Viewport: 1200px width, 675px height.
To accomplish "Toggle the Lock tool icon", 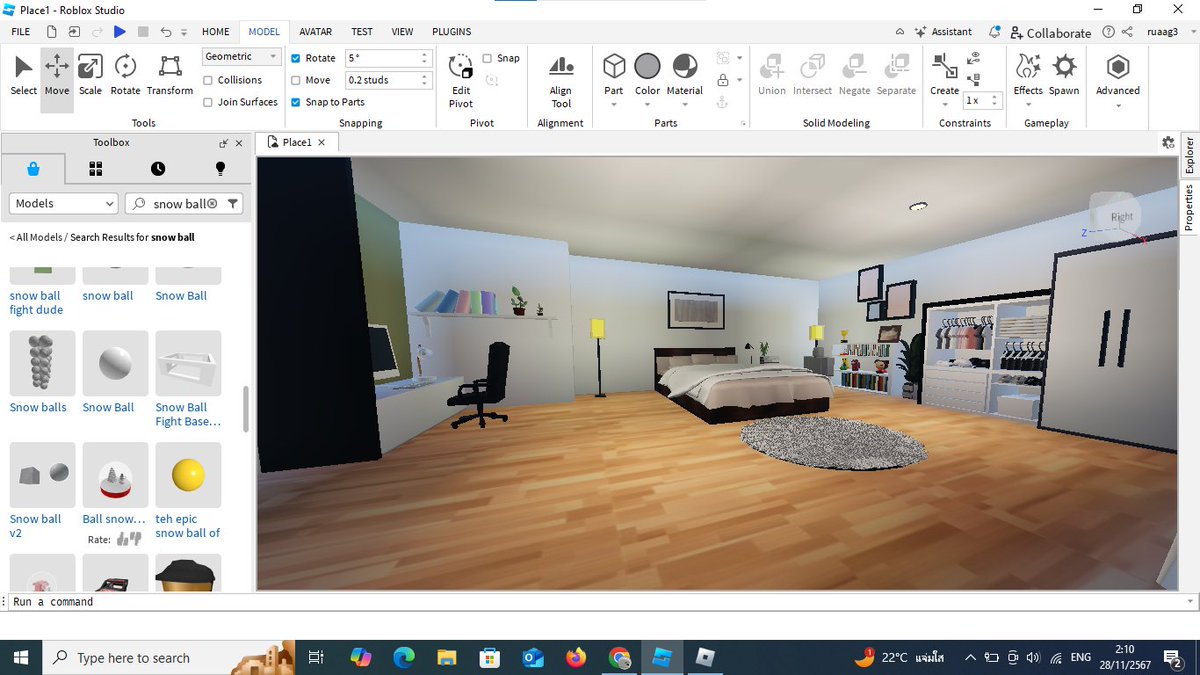I will 722,80.
